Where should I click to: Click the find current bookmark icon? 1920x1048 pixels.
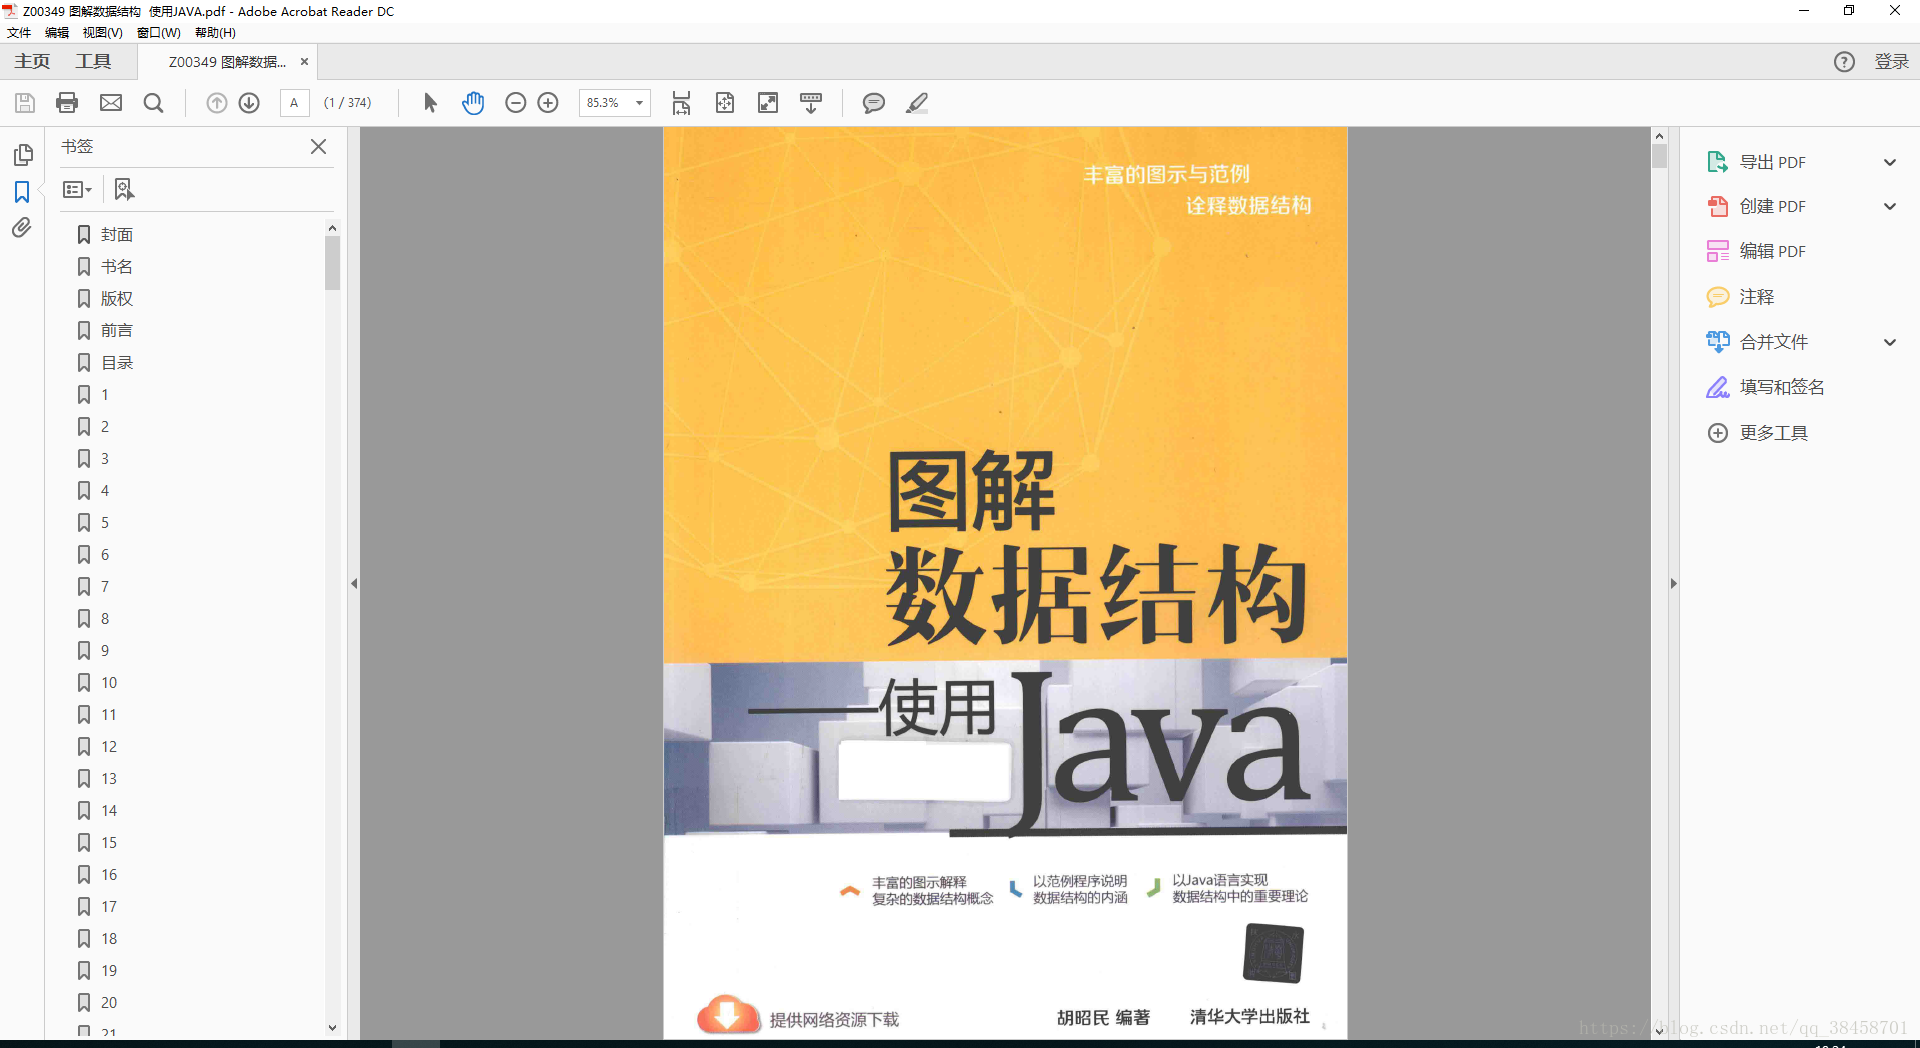124,189
